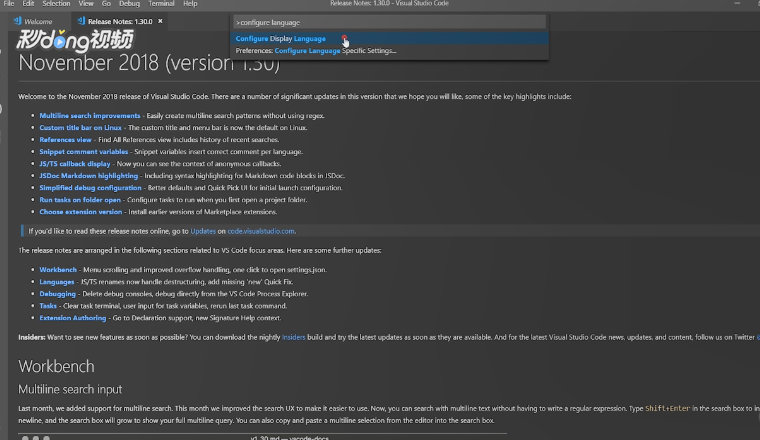Open the Edit menu
The height and width of the screenshot is (440, 760).
point(28,3)
